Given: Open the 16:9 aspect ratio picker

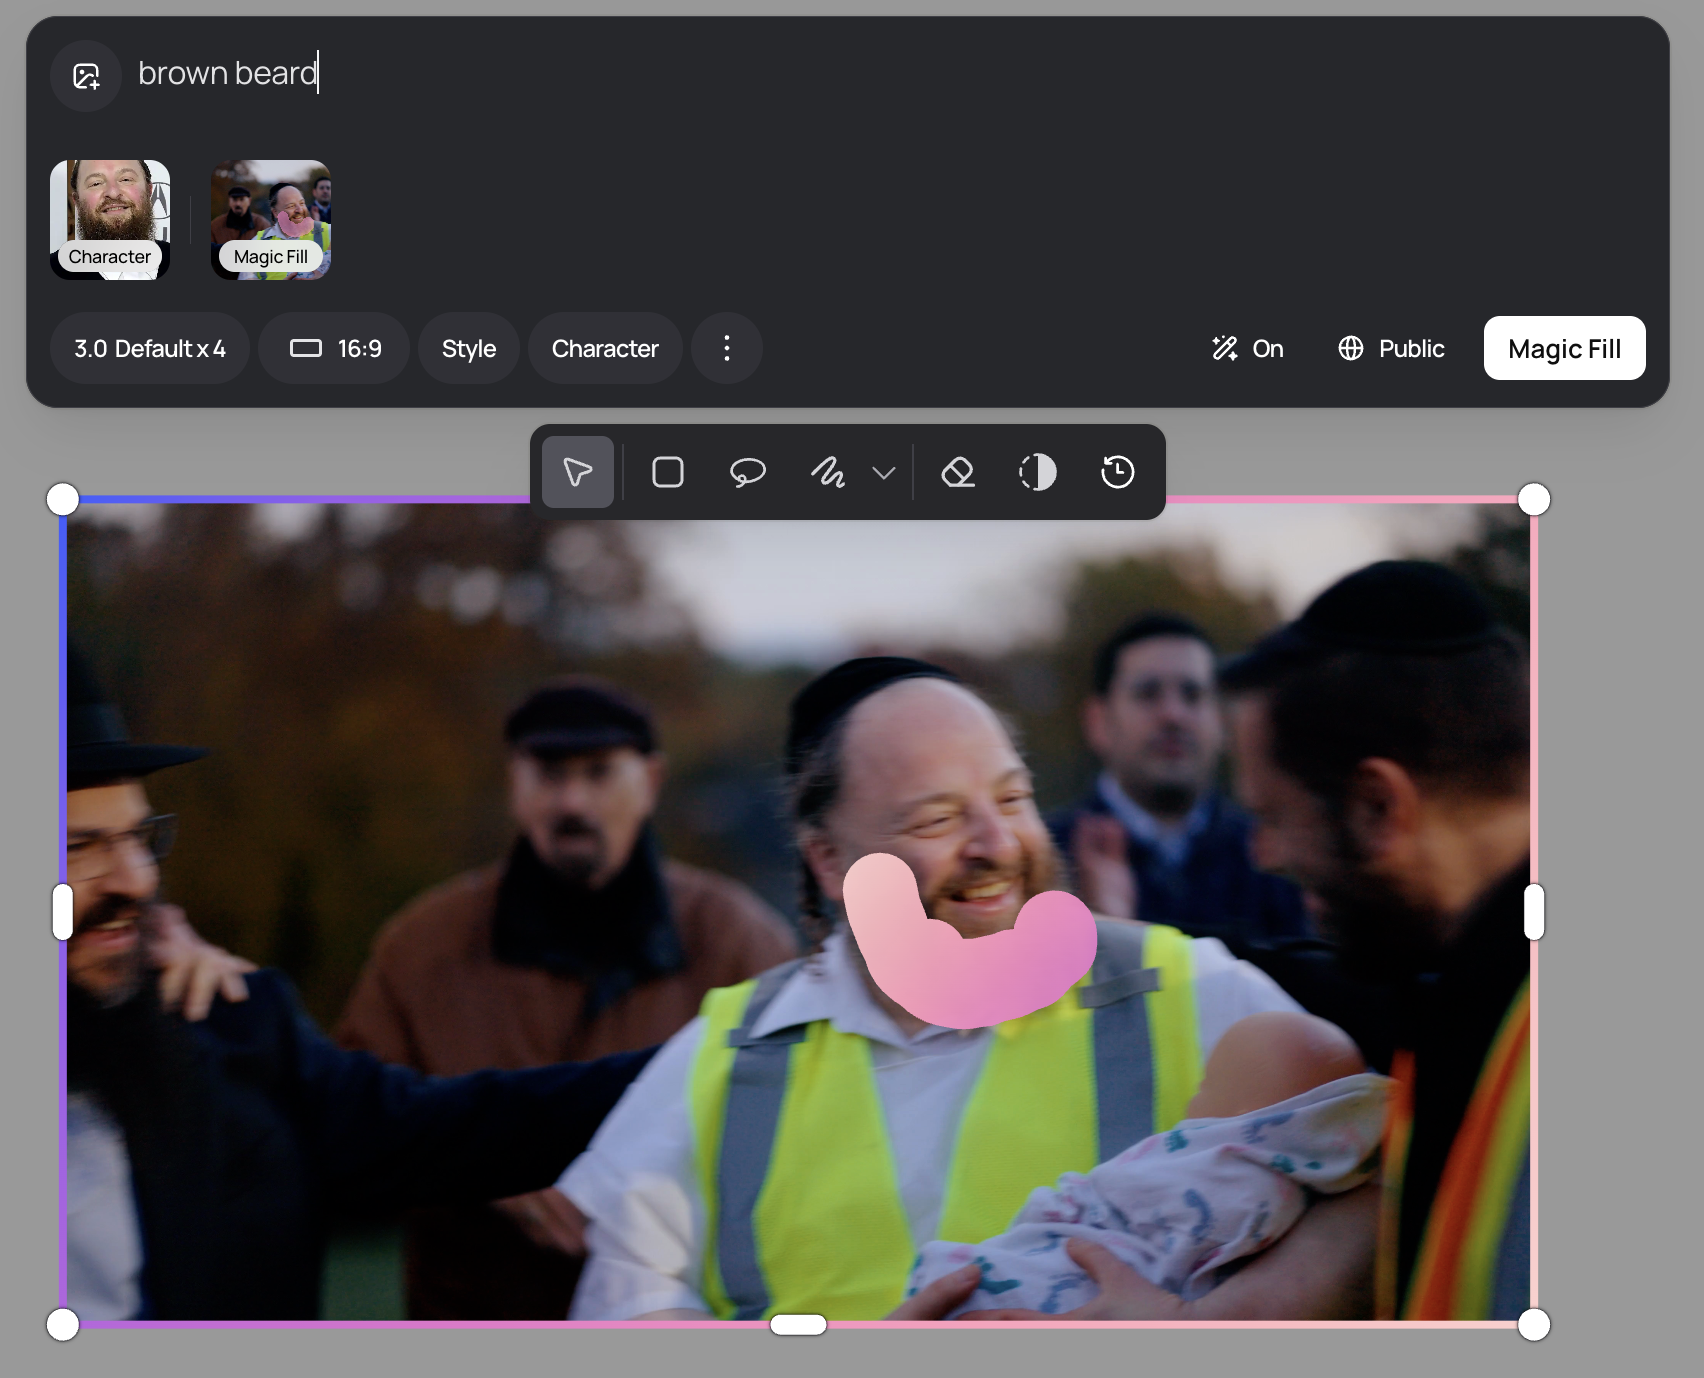Looking at the screenshot, I should click(x=333, y=348).
